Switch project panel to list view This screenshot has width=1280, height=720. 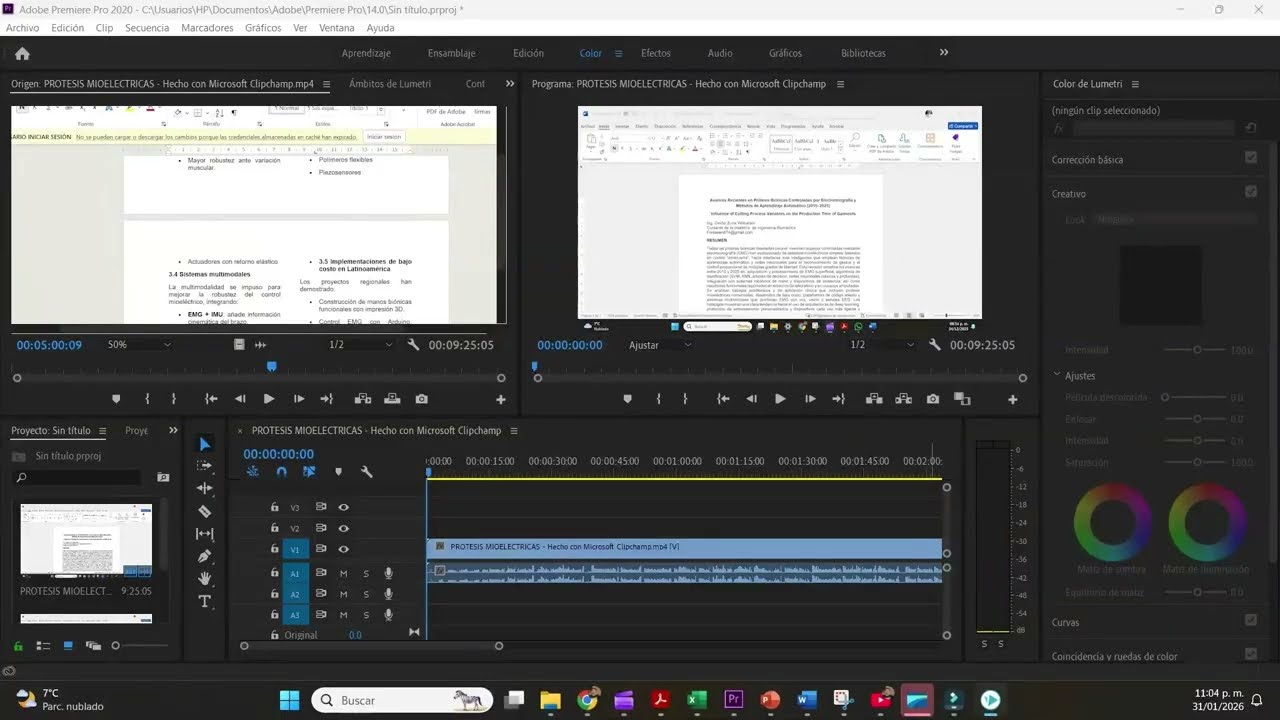coord(43,646)
